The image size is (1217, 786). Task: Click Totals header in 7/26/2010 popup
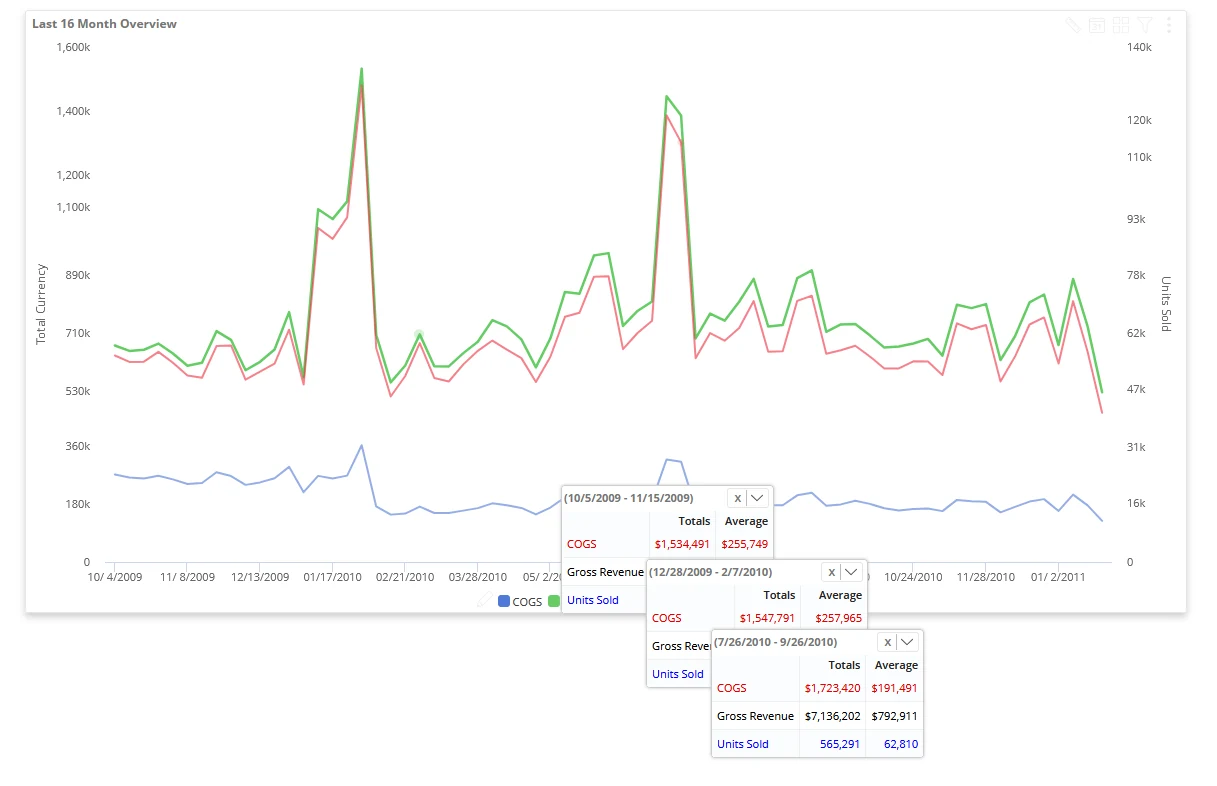coord(844,665)
